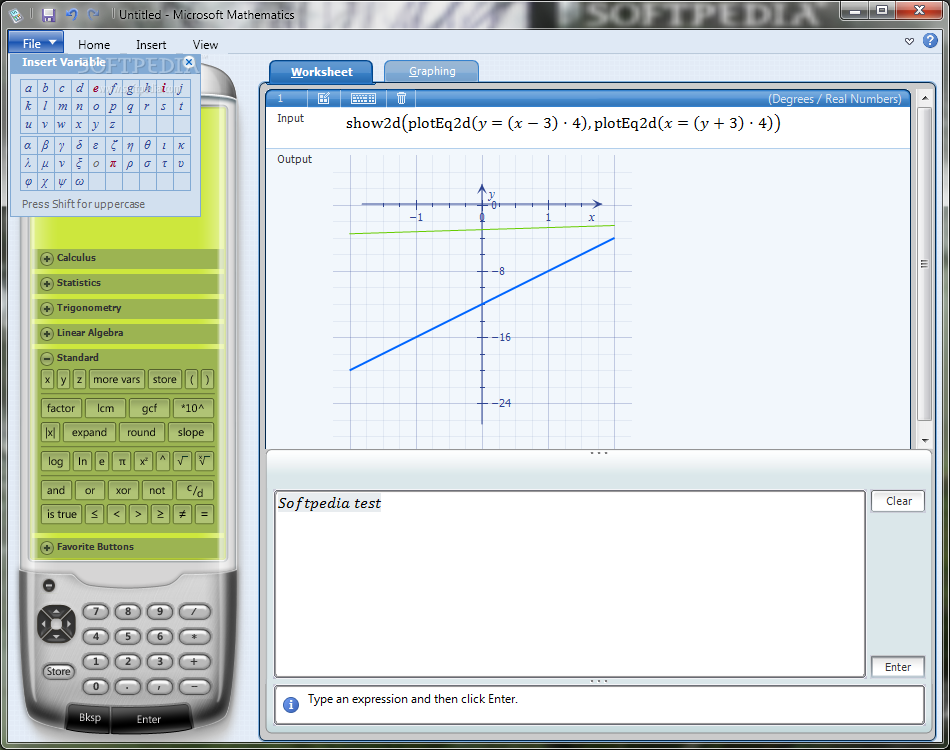
Task: Click the gcf button
Action: (x=149, y=408)
